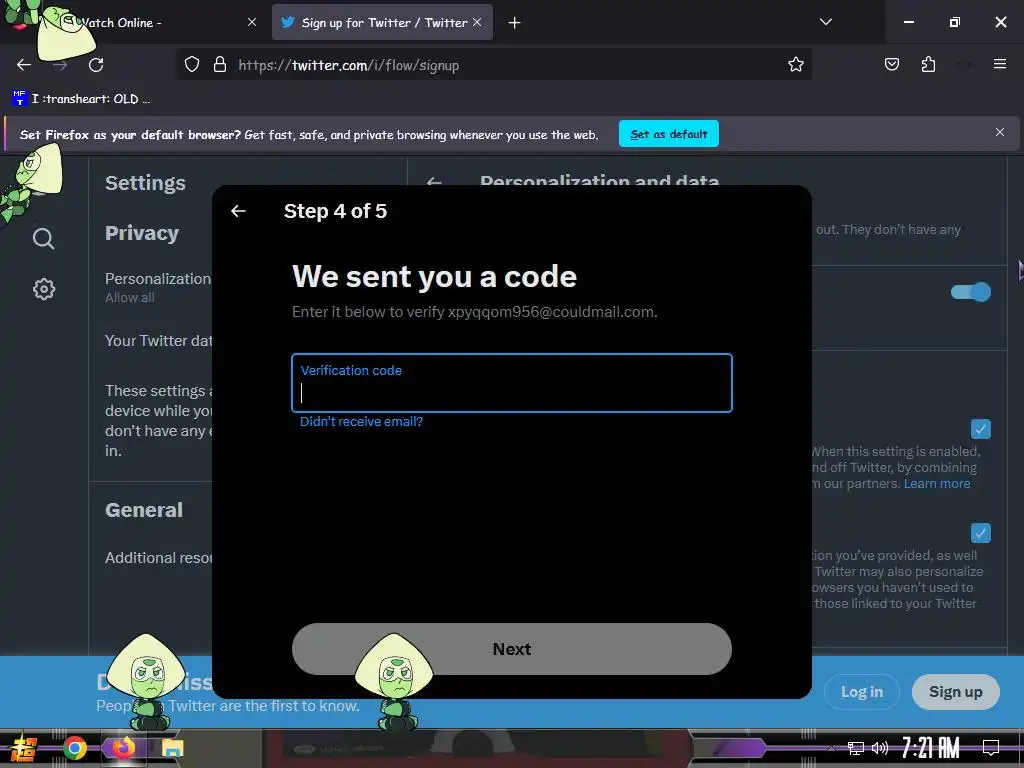Viewport: 1024px width, 768px height.
Task: Launch Google Chrome from the taskbar
Action: pyautogui.click(x=74, y=748)
